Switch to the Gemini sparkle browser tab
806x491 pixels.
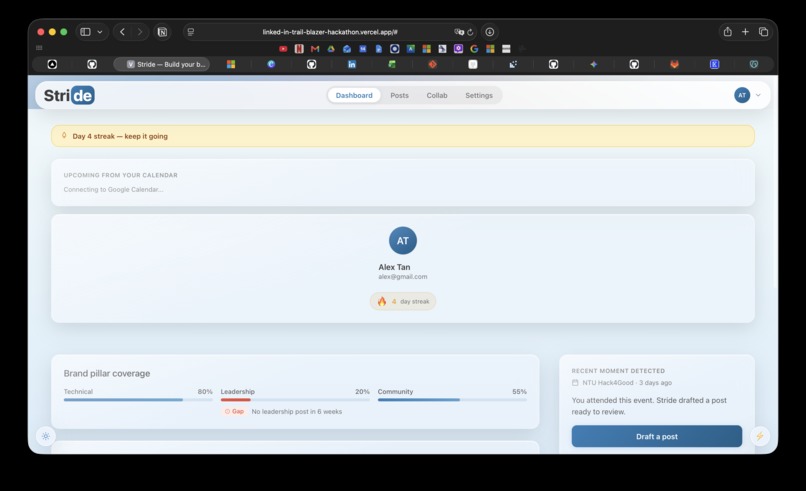pyautogui.click(x=594, y=64)
